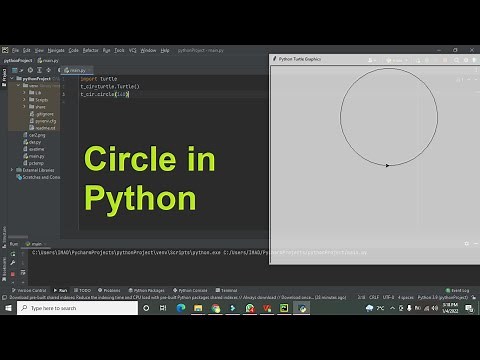Viewport: 480px width, 360px height.
Task: Open TODO tool window
Action: (82, 290)
